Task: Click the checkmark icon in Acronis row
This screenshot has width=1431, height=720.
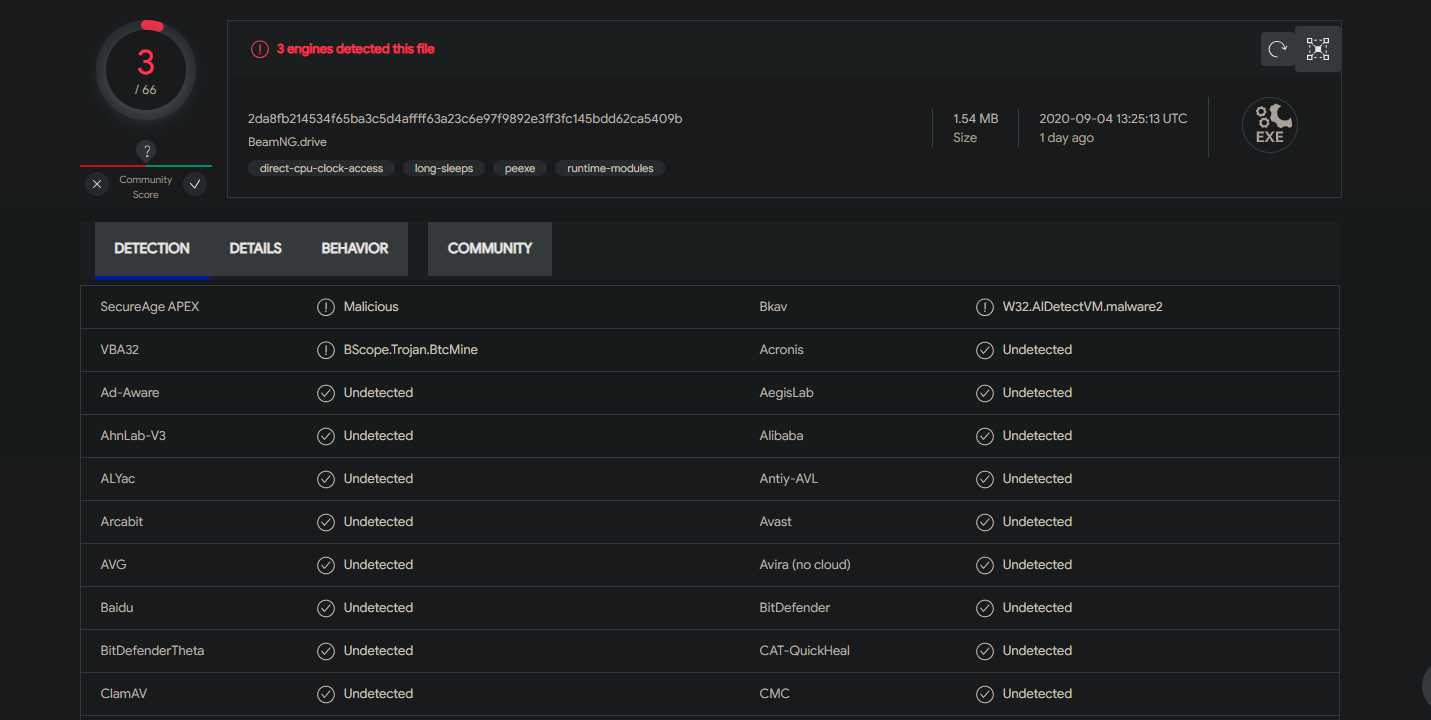Action: tap(985, 350)
